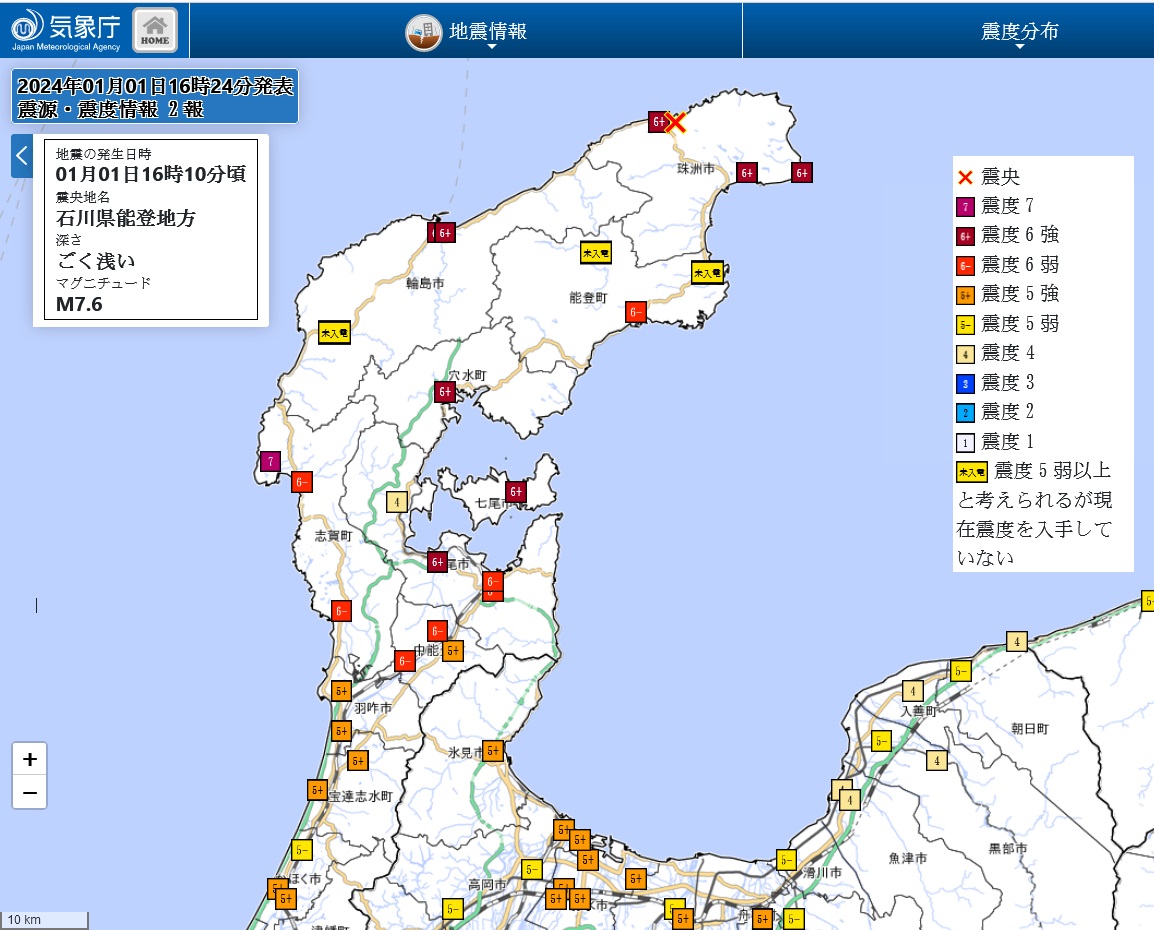1154x930 pixels.
Task: Collapse the earthquake info panel with chevron
Action: click(x=22, y=156)
